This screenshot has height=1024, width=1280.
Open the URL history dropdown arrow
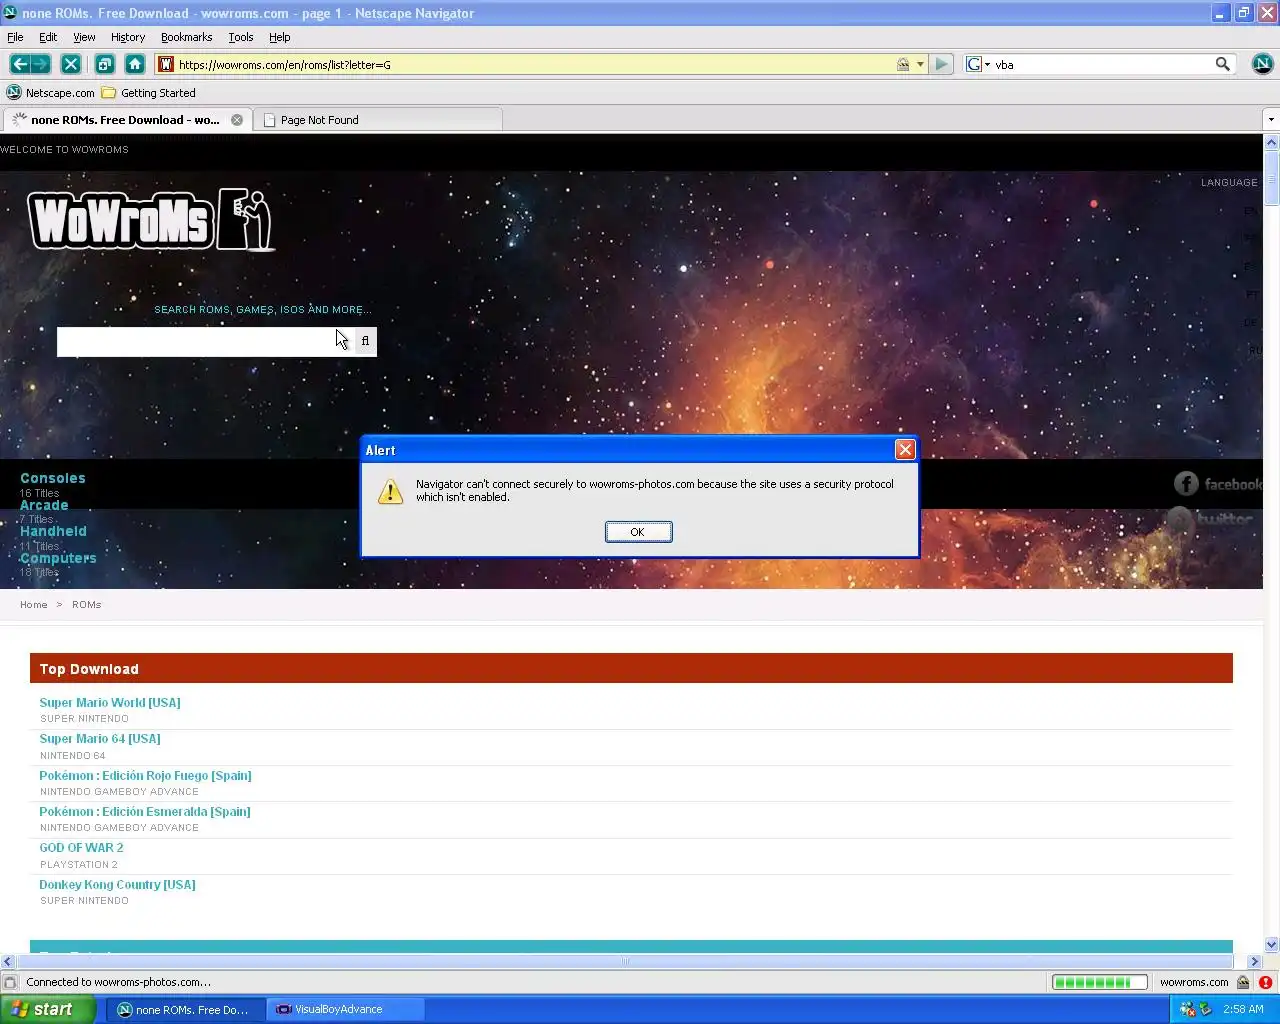920,64
